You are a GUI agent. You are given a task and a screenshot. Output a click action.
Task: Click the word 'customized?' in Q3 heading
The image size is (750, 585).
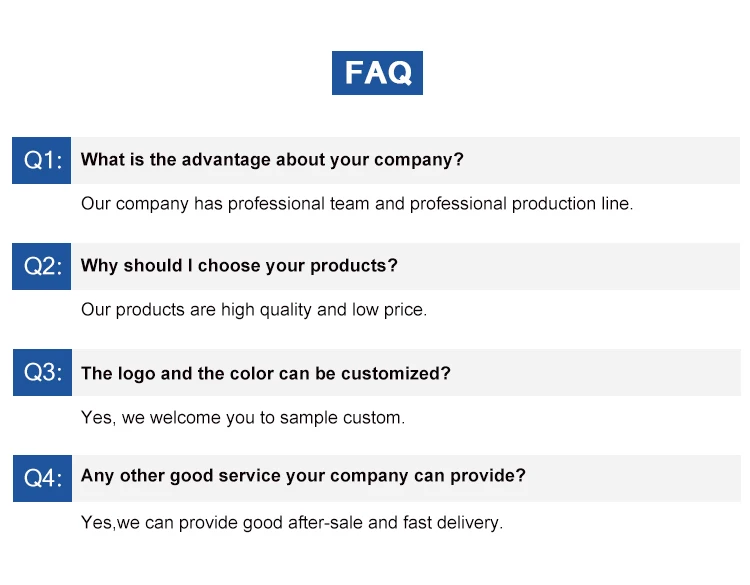[396, 373]
